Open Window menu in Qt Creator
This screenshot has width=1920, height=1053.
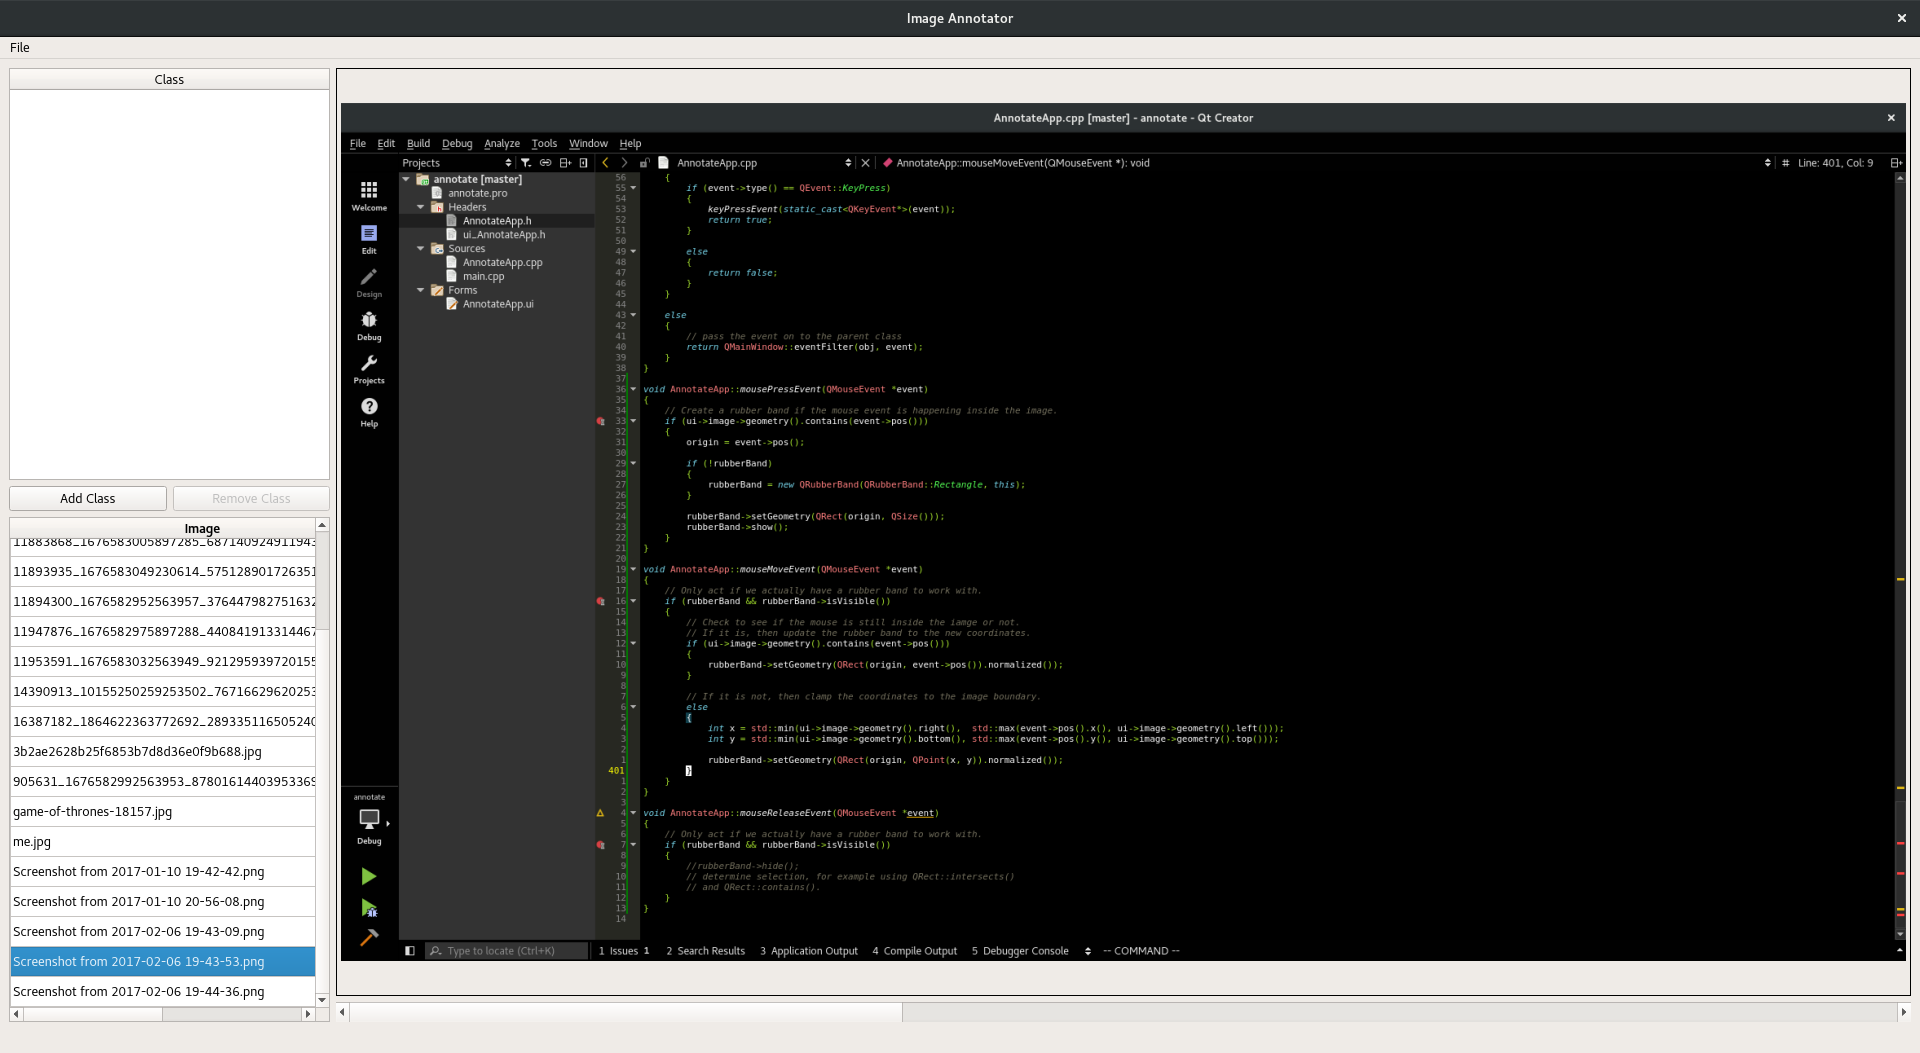click(x=588, y=143)
